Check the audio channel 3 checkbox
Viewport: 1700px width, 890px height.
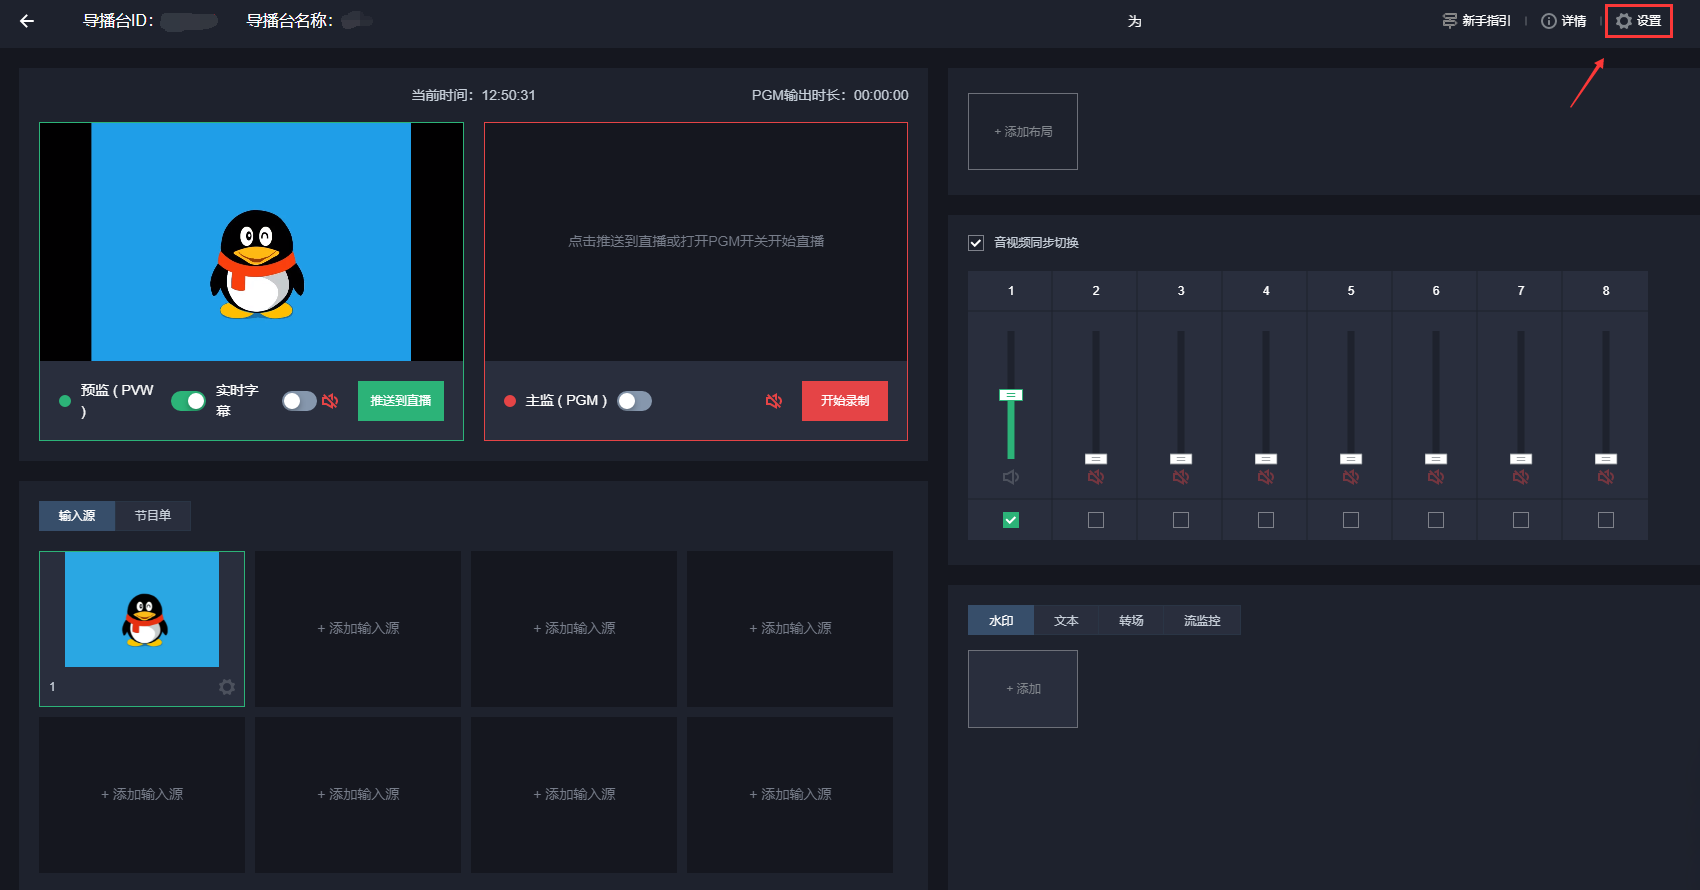(1181, 520)
